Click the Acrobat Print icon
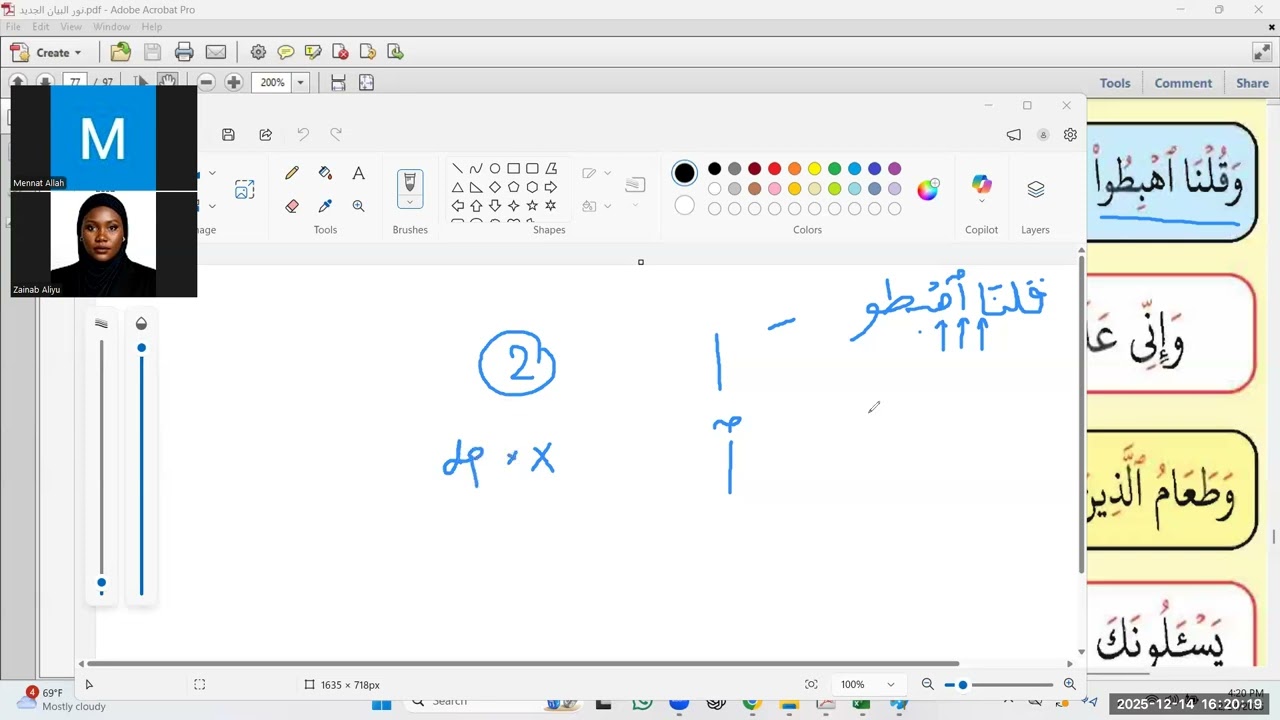The image size is (1280, 720). click(x=184, y=52)
